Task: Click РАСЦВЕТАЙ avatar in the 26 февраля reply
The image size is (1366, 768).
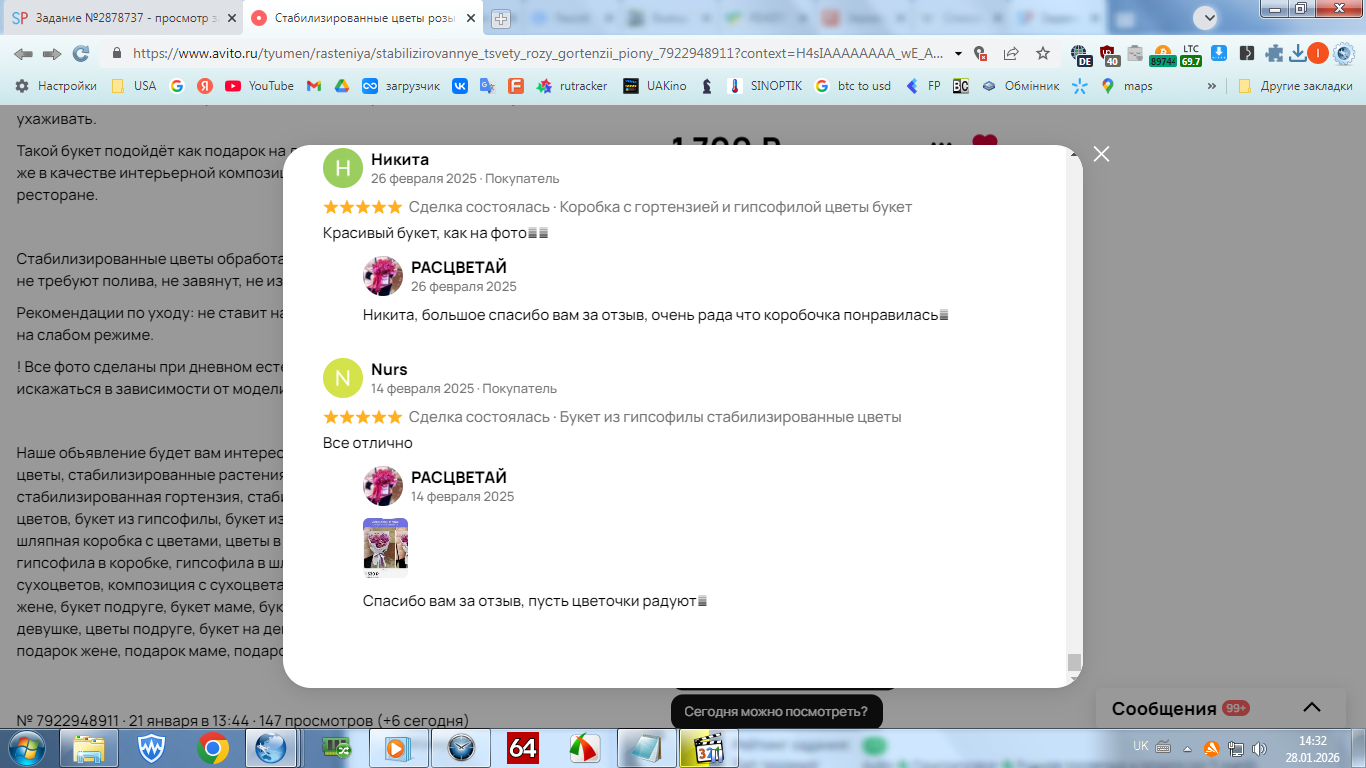Action: point(383,276)
